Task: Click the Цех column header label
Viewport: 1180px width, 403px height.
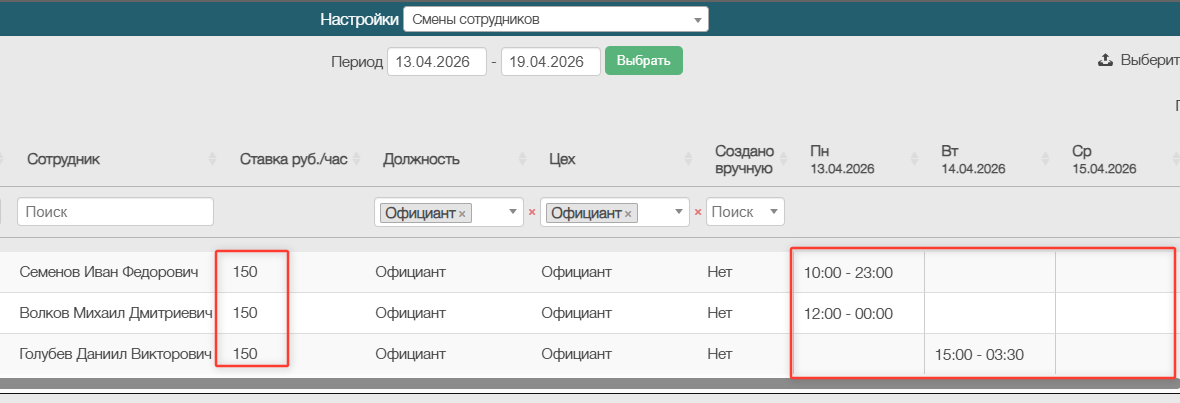Action: tap(561, 159)
